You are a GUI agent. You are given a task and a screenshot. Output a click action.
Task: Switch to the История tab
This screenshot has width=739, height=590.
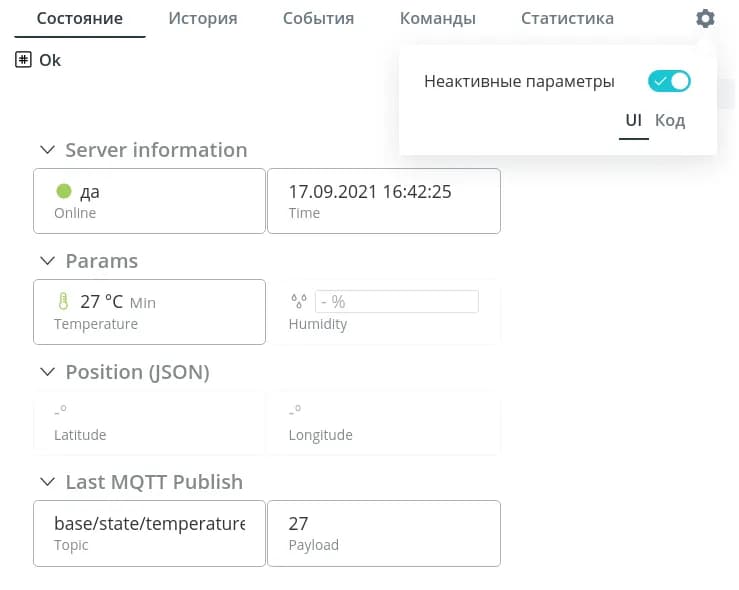[203, 19]
